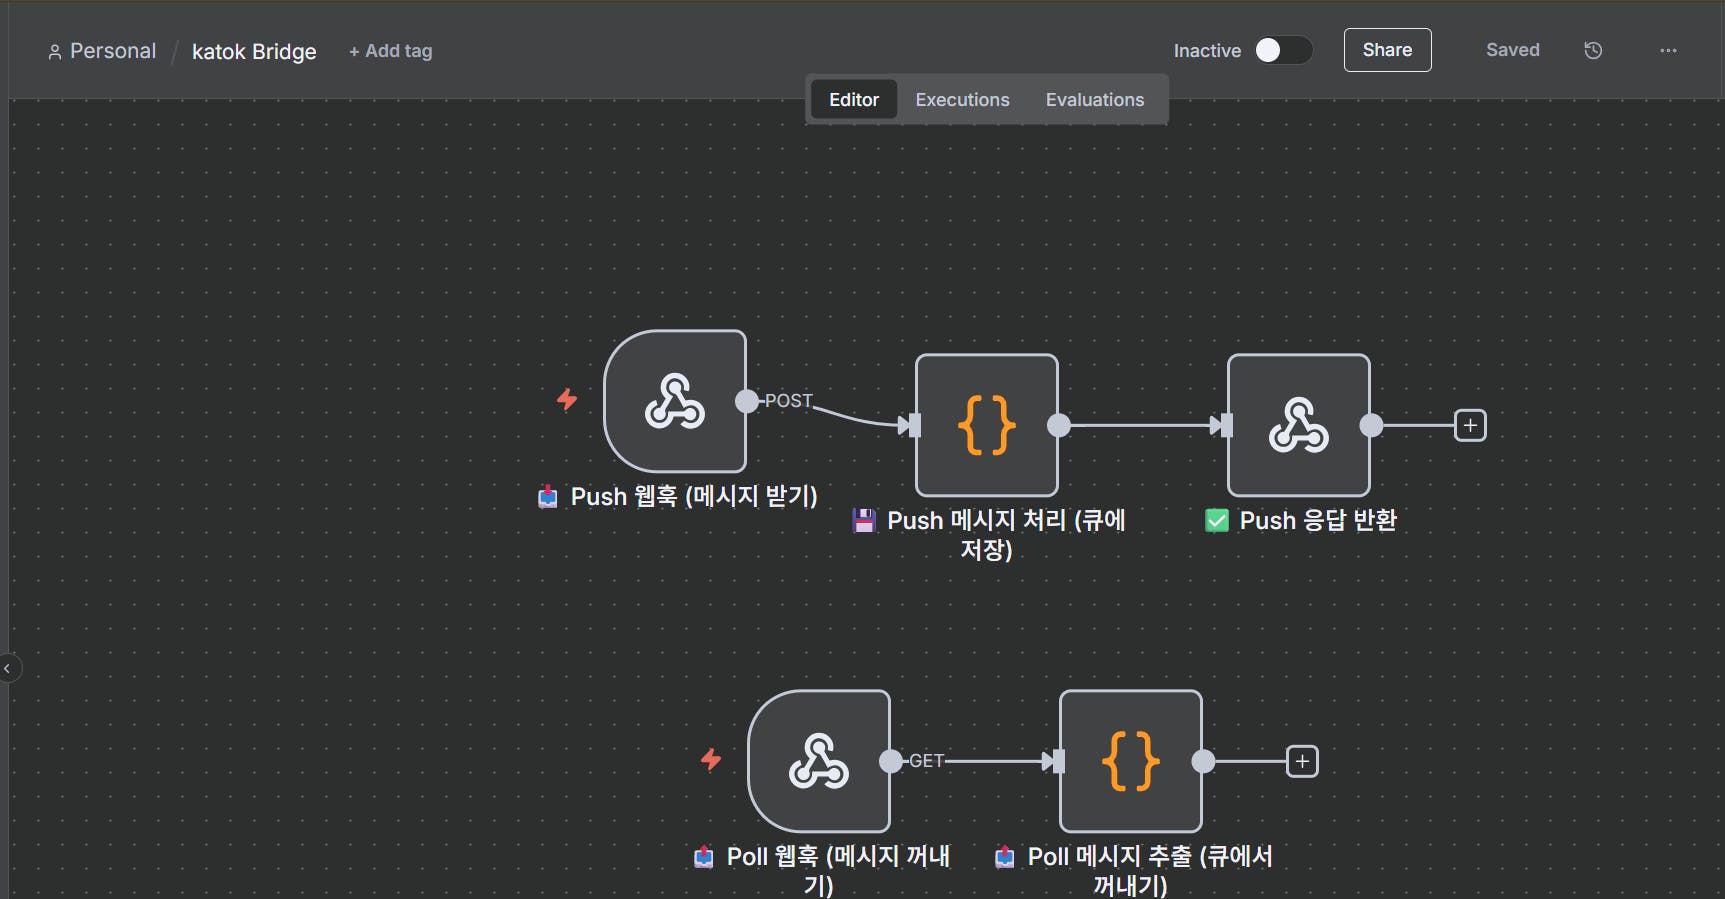This screenshot has height=899, width=1725.
Task: Expand the collapsed left sidebar
Action: (8, 668)
